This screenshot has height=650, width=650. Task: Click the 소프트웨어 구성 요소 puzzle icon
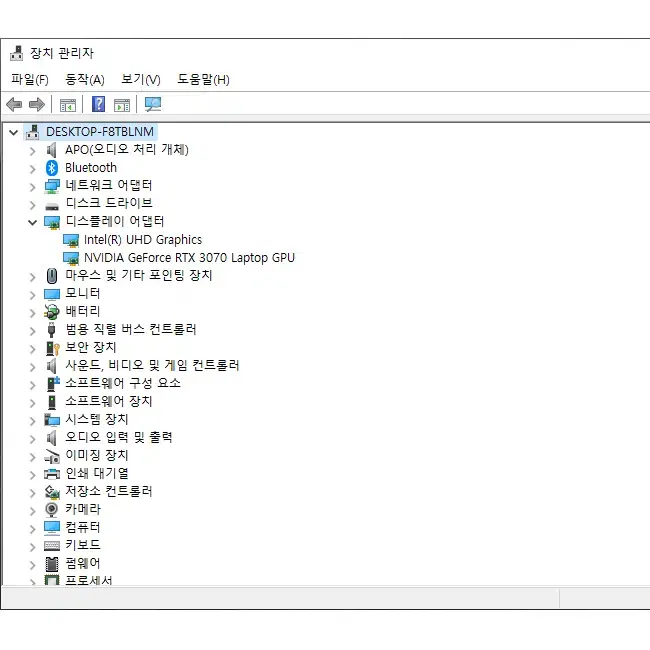(53, 384)
